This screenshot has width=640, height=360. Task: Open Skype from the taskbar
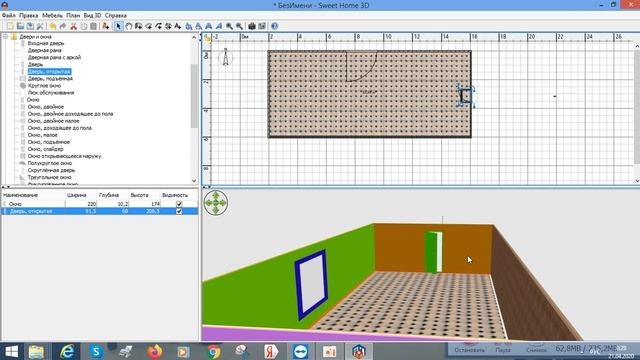pos(96,351)
